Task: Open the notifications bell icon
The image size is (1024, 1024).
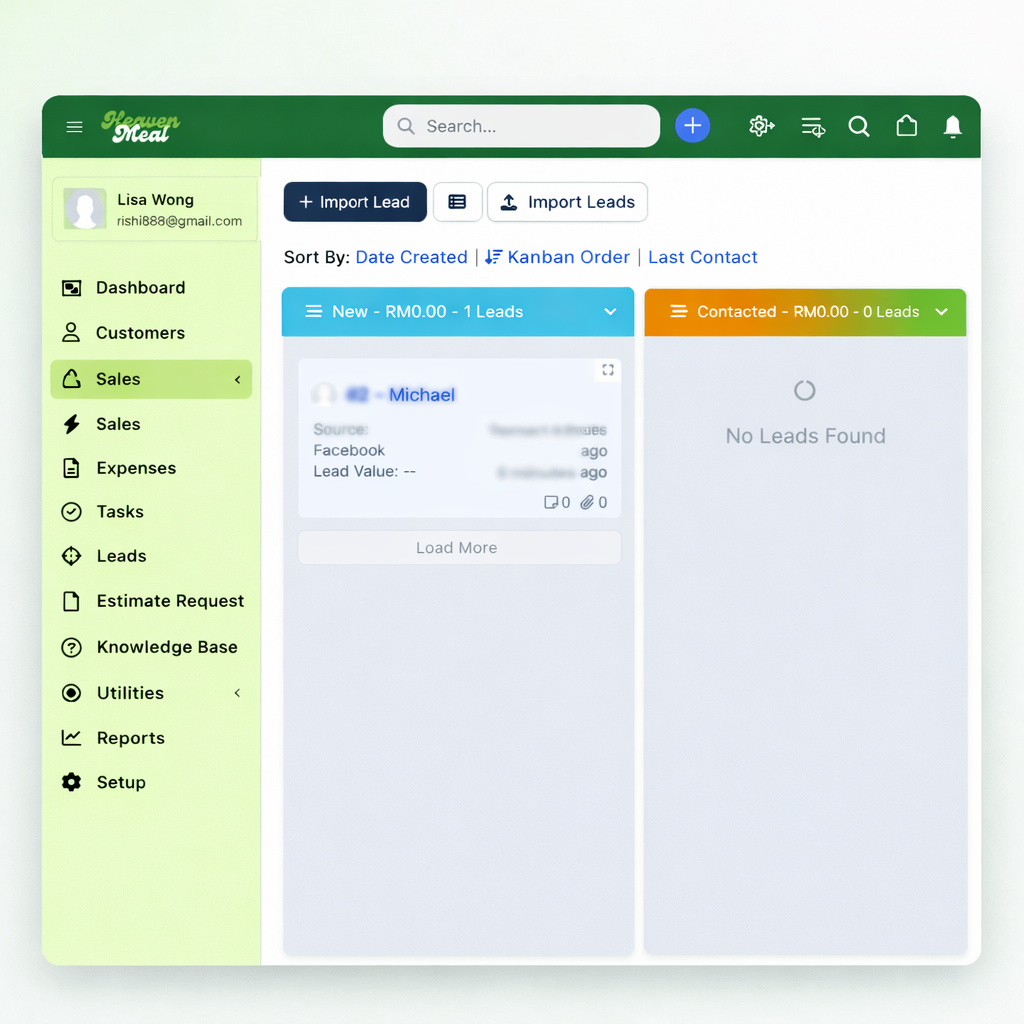Action: [x=952, y=126]
